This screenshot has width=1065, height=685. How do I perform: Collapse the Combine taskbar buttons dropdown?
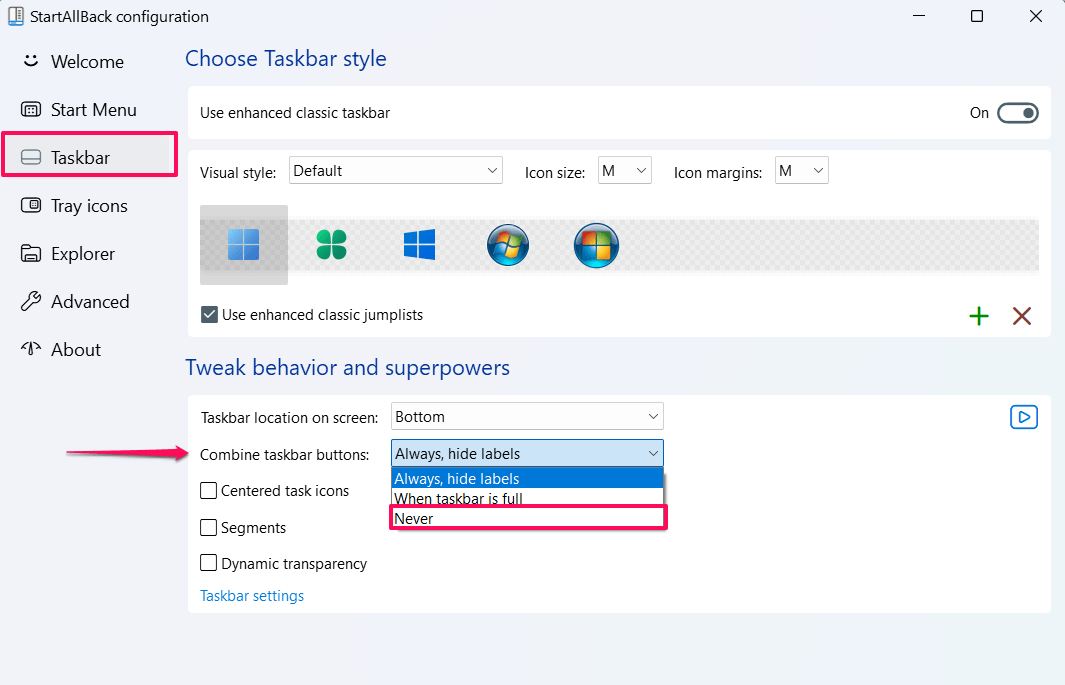coord(527,453)
